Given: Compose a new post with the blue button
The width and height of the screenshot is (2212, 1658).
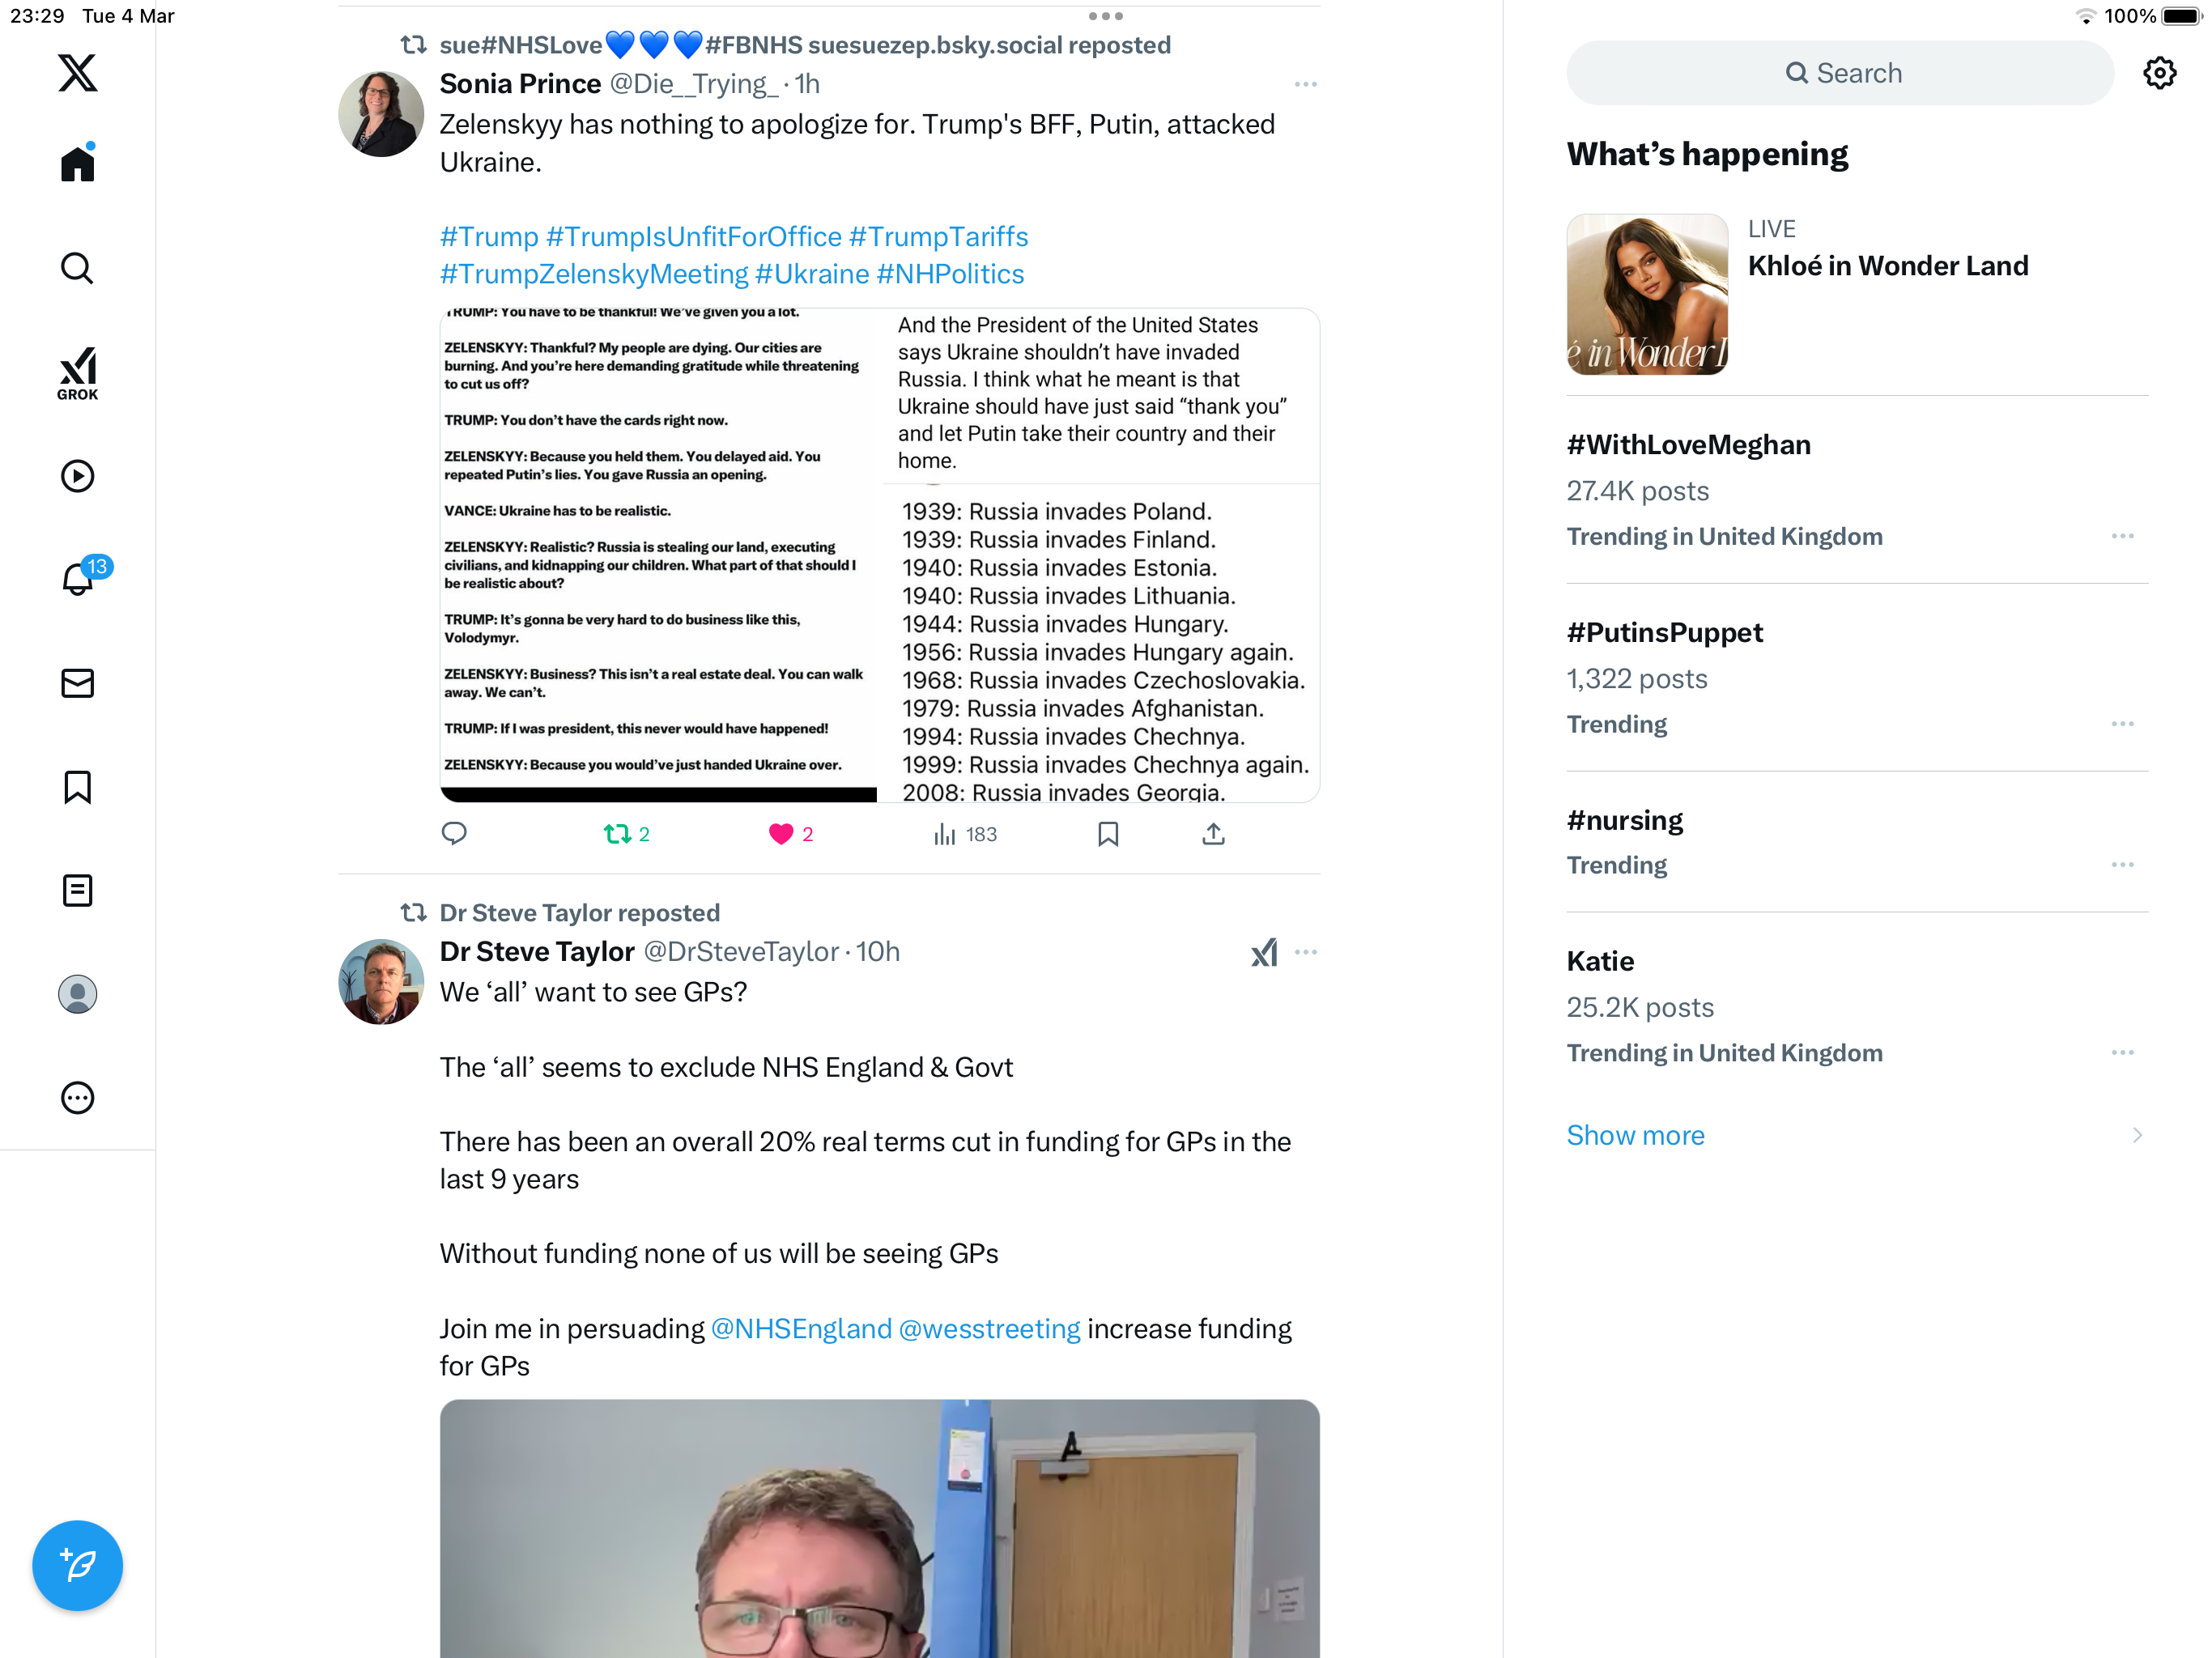Looking at the screenshot, I should coord(77,1565).
